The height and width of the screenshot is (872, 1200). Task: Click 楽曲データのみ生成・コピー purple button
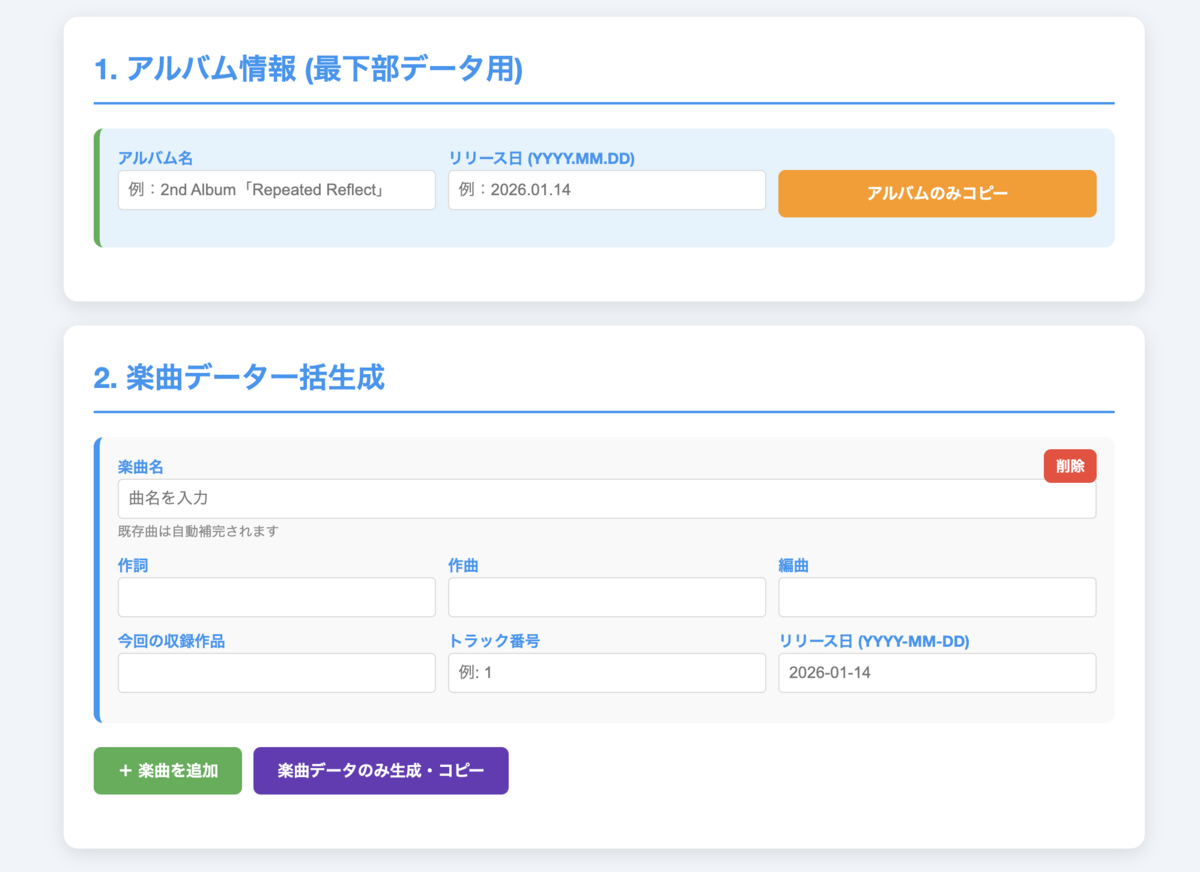tap(381, 771)
